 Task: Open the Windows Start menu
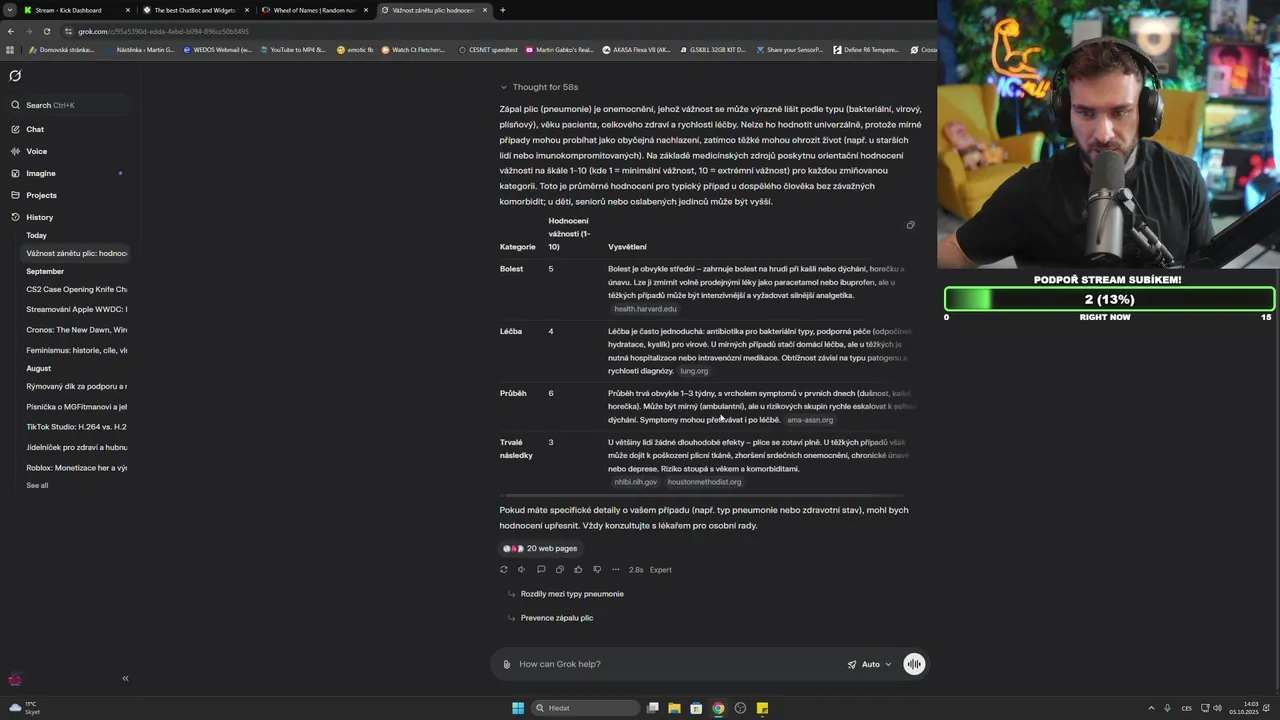(x=518, y=708)
